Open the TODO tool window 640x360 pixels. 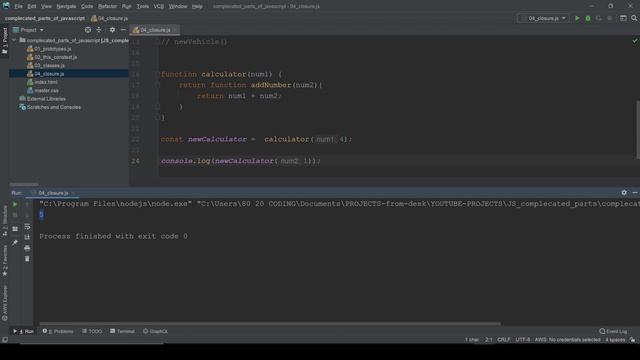coord(92,331)
